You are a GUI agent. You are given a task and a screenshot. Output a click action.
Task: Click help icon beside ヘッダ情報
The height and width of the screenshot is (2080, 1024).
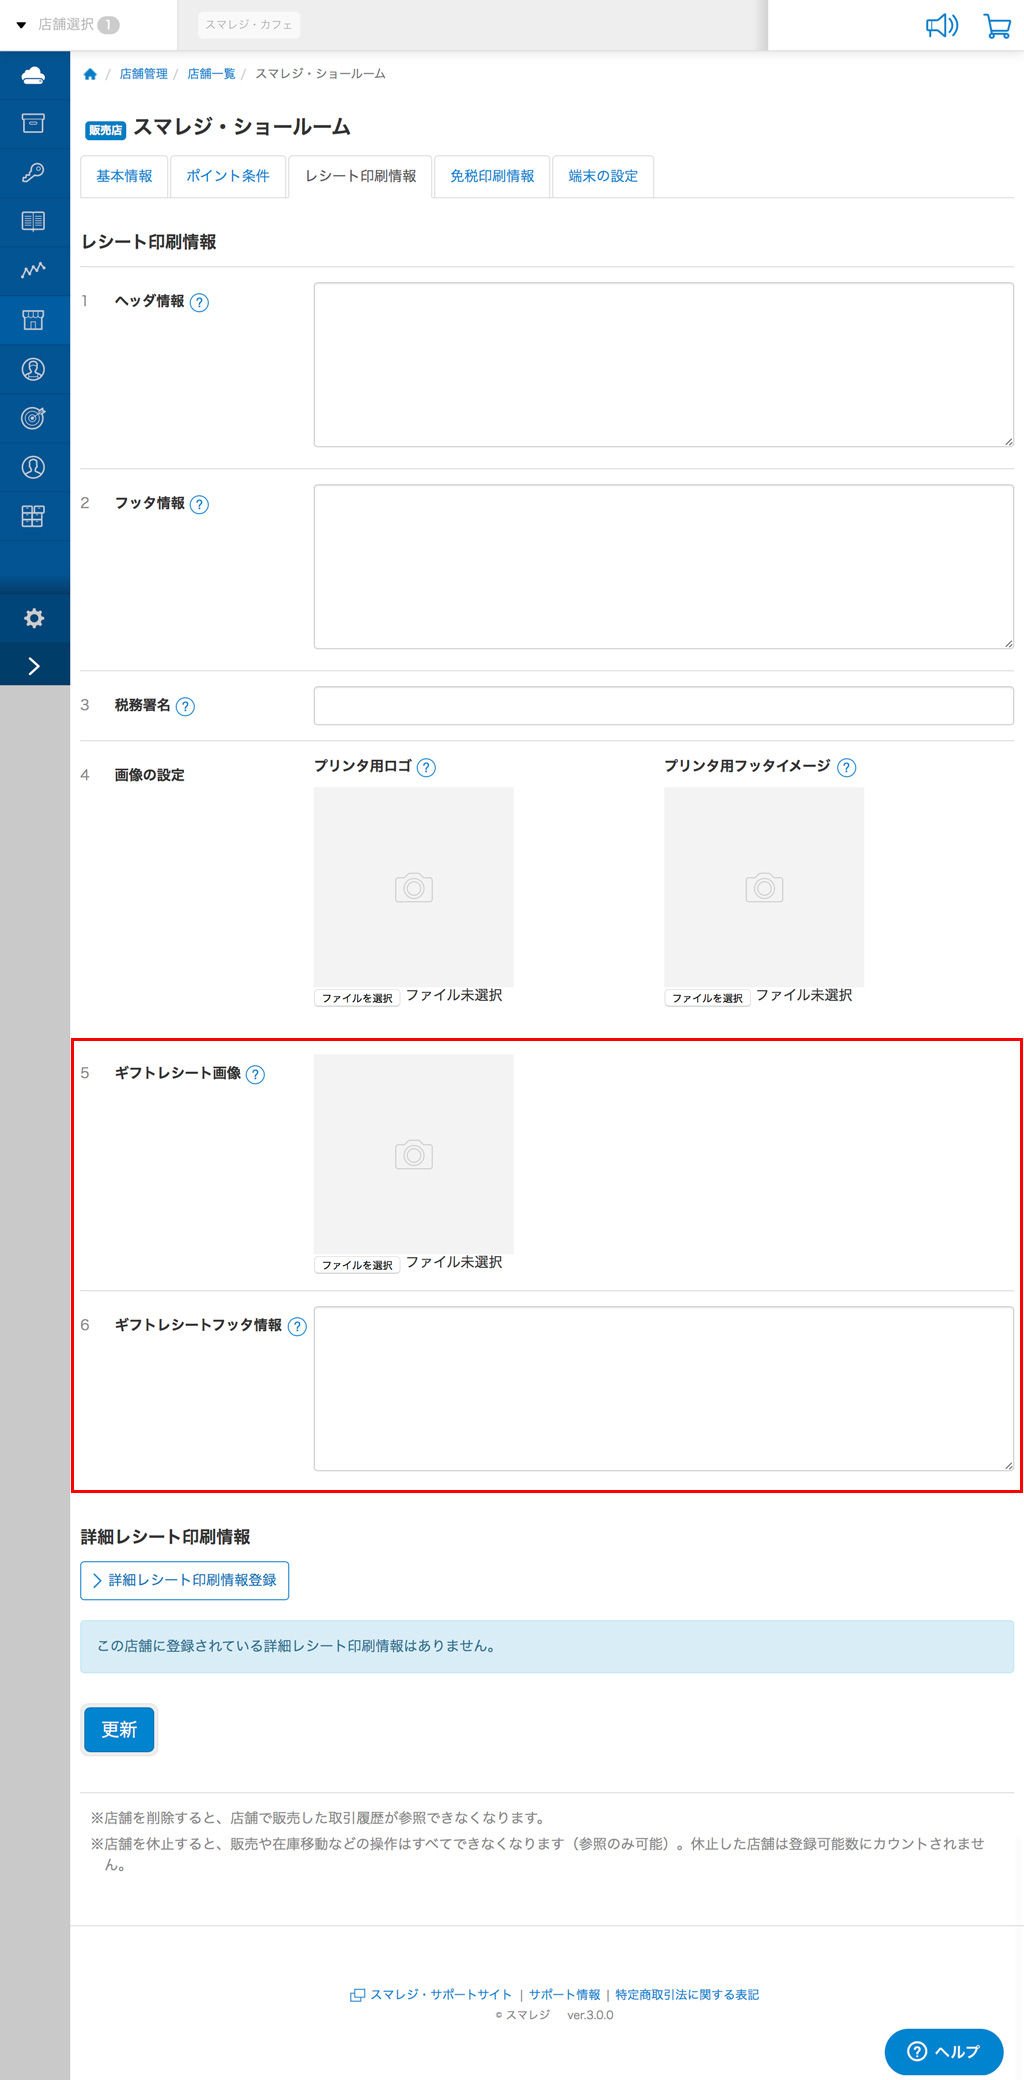pos(199,303)
